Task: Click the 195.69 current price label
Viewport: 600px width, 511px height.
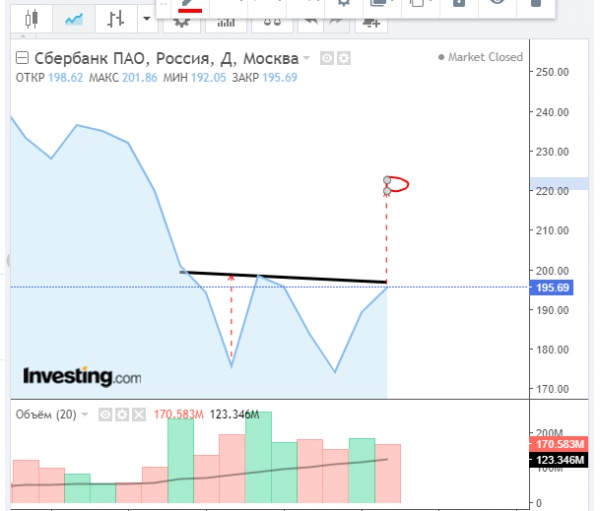Action: 551,287
